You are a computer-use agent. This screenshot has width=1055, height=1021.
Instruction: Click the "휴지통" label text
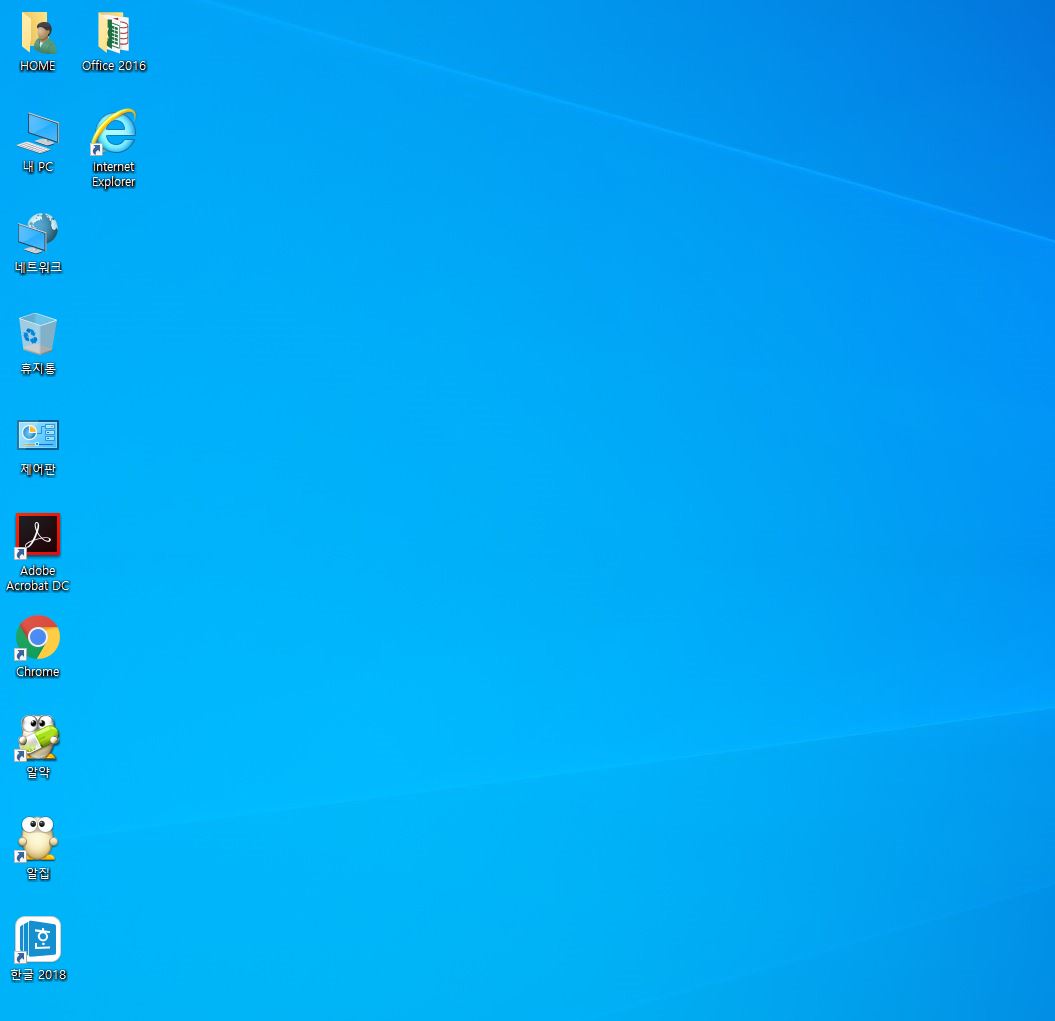pos(38,368)
